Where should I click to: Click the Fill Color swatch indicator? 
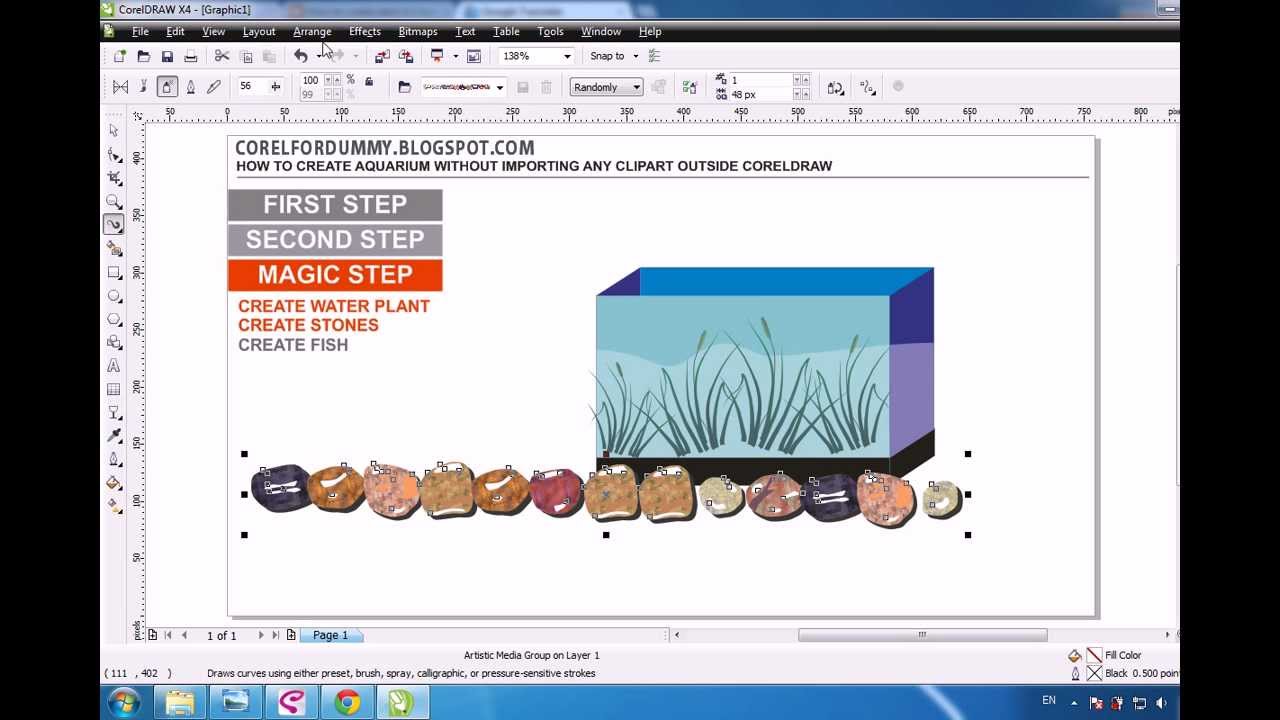click(1094, 656)
